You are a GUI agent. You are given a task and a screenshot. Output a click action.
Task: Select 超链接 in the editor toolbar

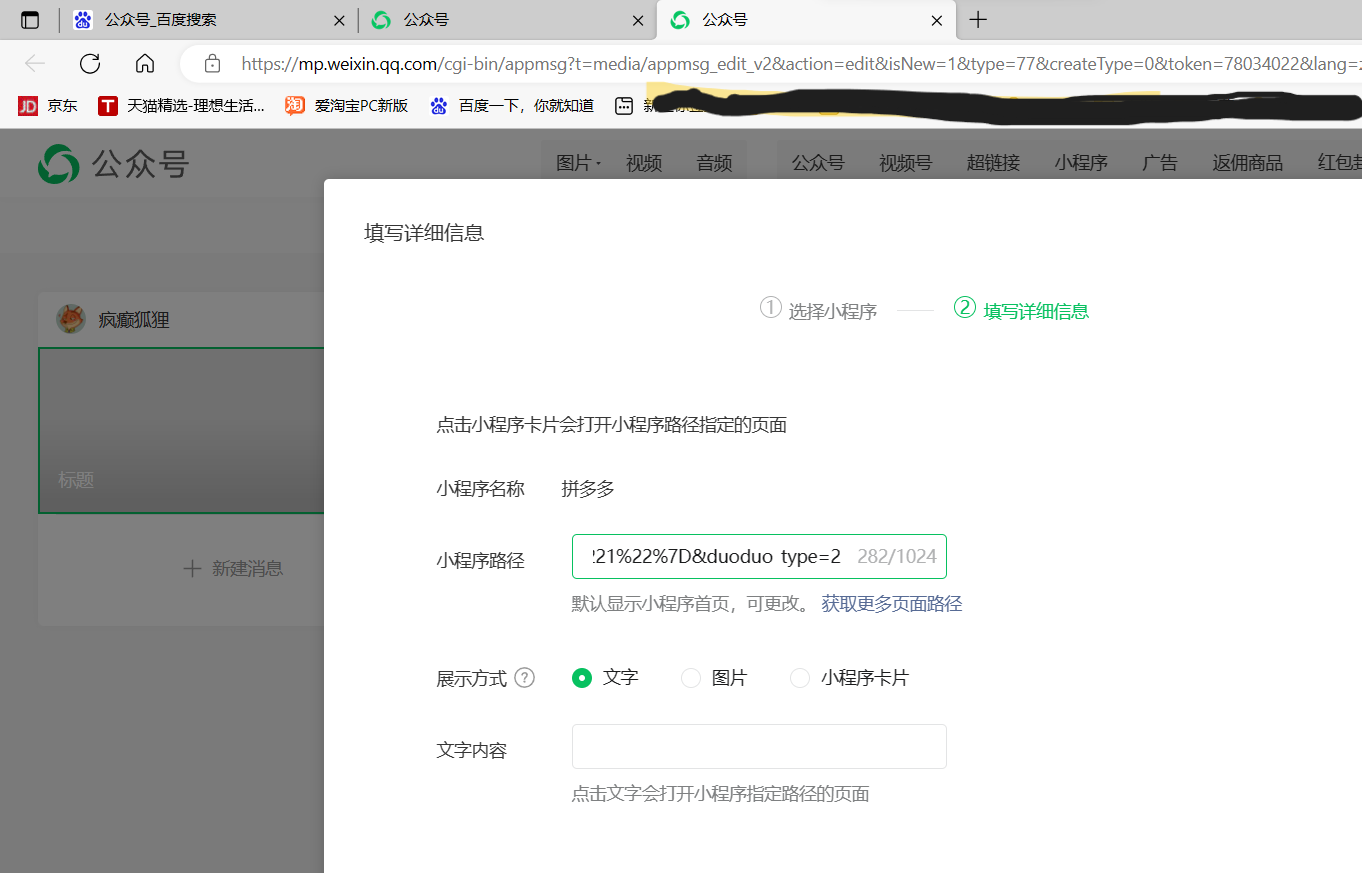coord(993,163)
